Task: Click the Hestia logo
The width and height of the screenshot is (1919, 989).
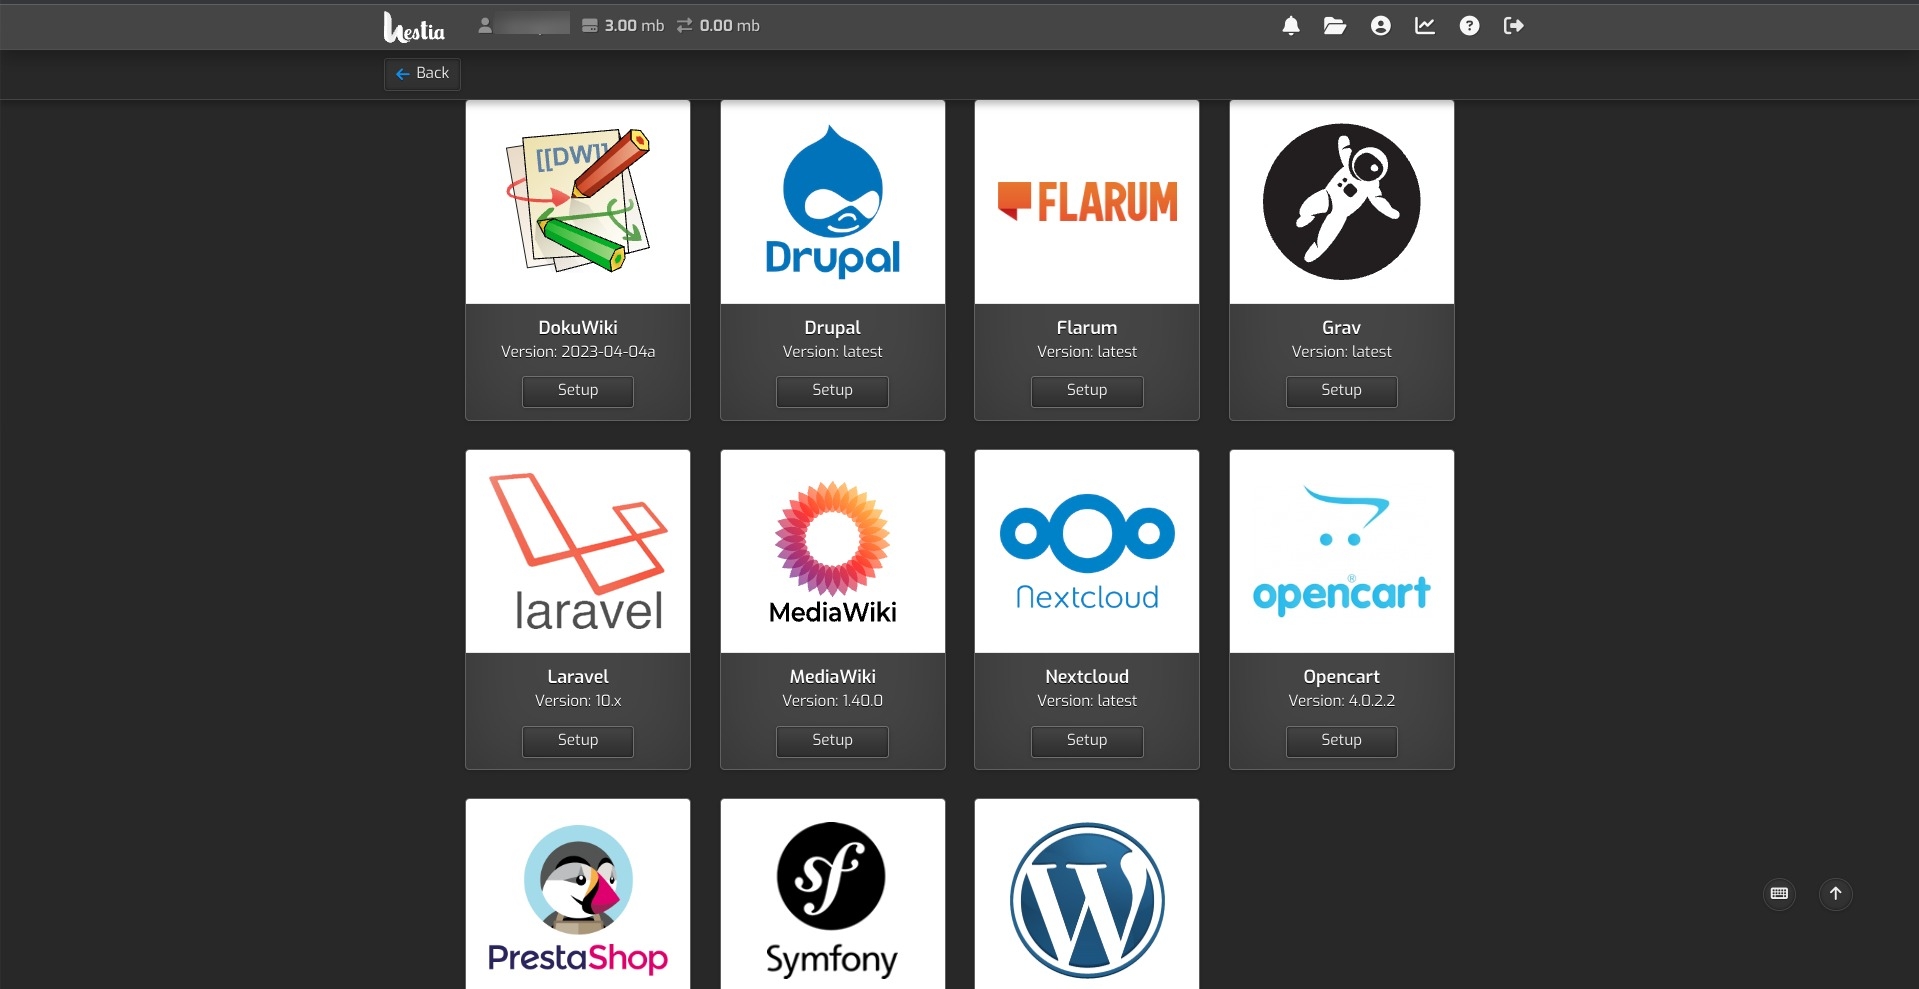Action: [x=414, y=27]
